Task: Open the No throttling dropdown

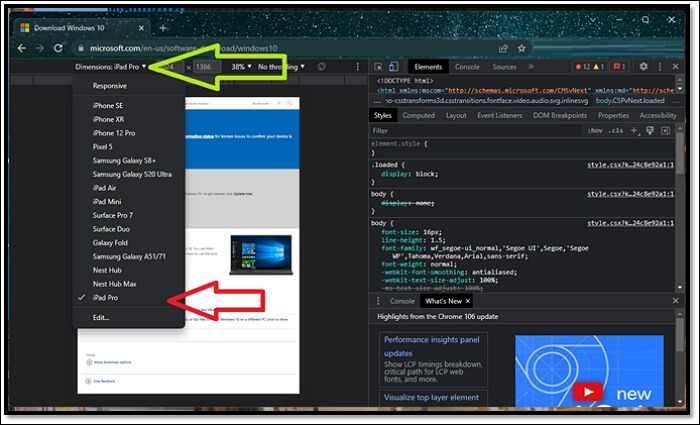Action: [281, 67]
